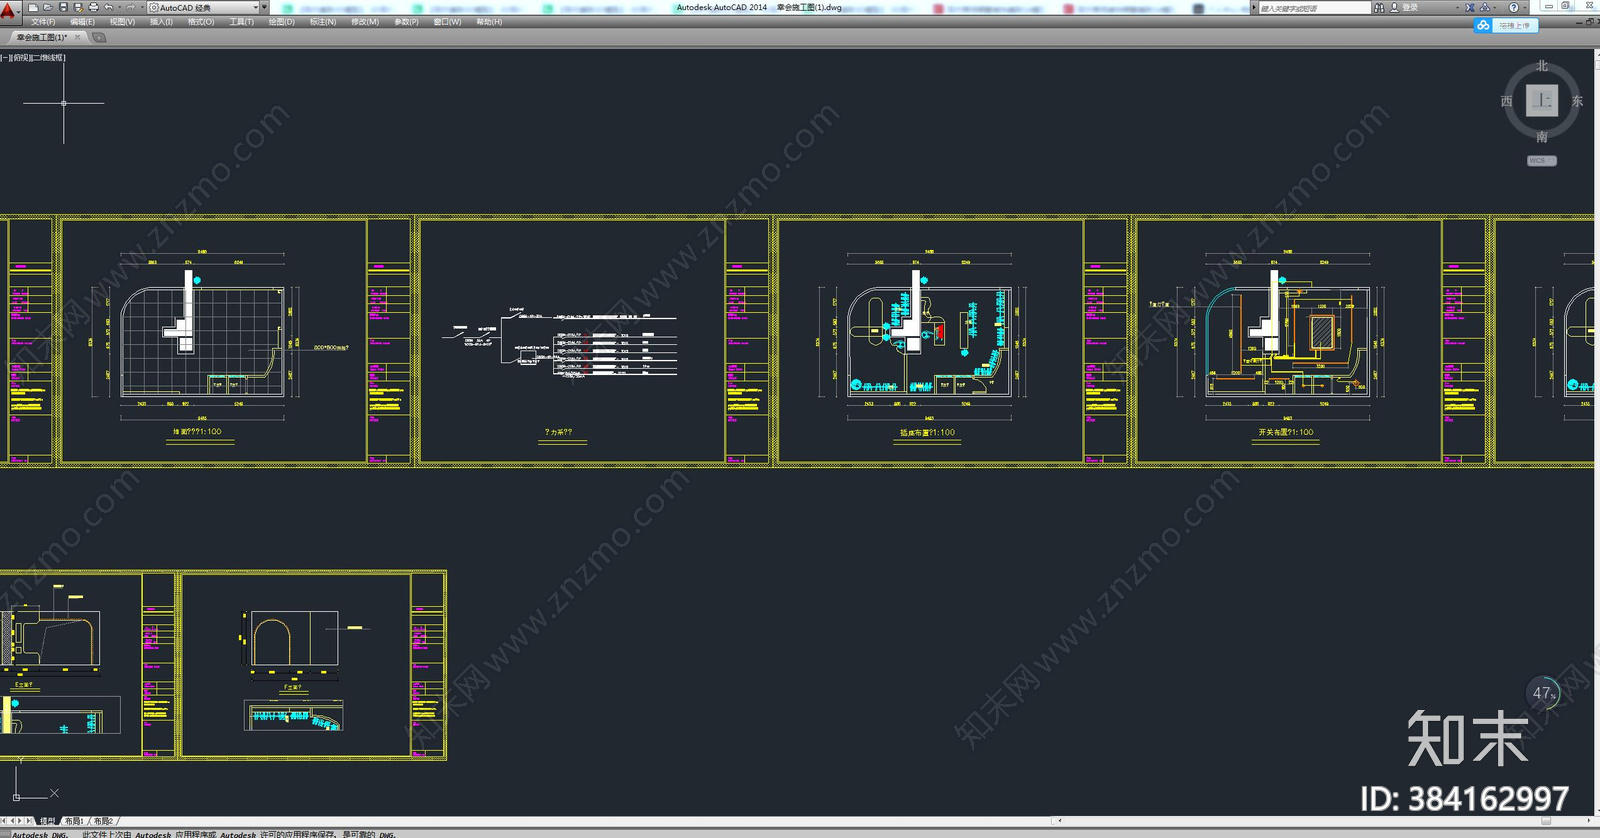Click the Autodesk Exchange X icon
The height and width of the screenshot is (838, 1600).
1470,7
